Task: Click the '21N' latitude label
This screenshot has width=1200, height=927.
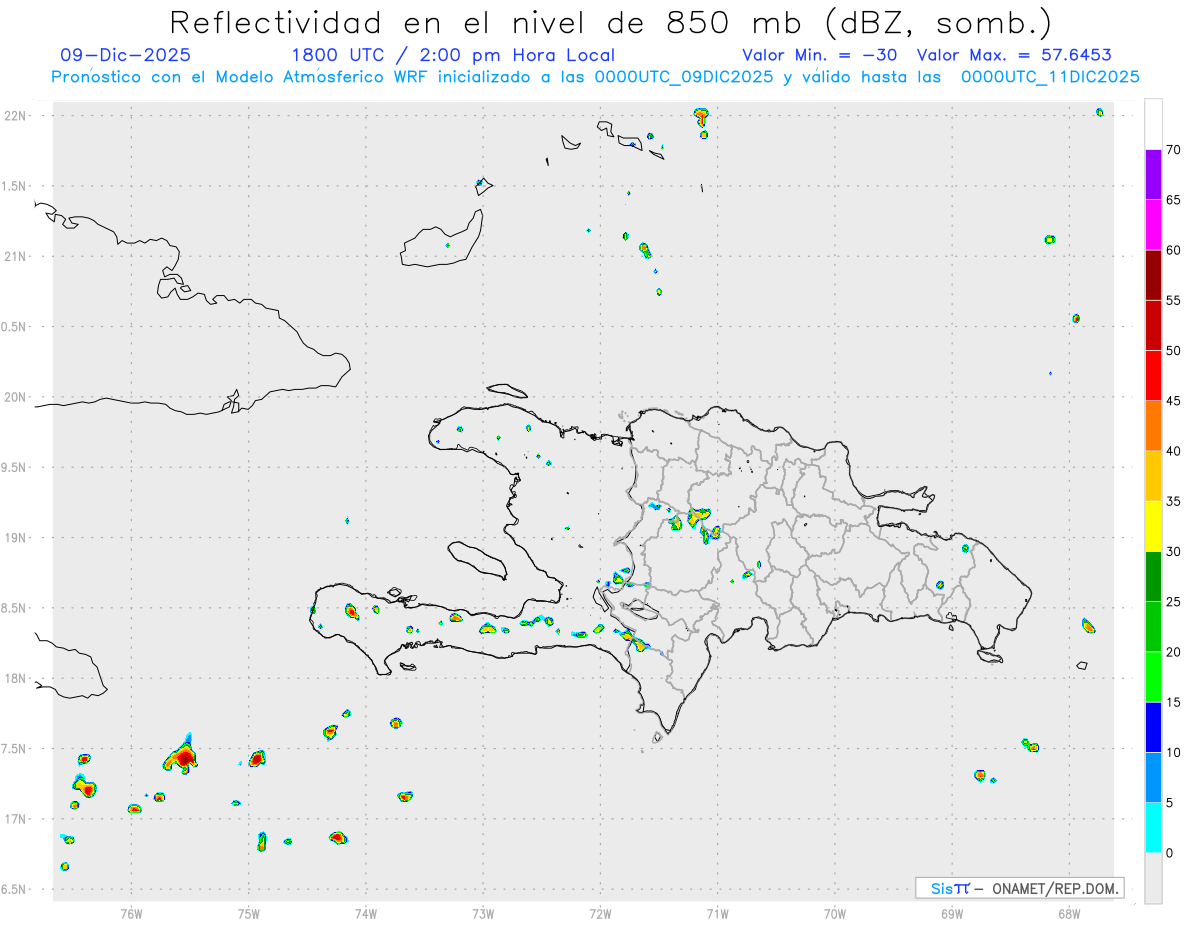Action: click(x=15, y=256)
